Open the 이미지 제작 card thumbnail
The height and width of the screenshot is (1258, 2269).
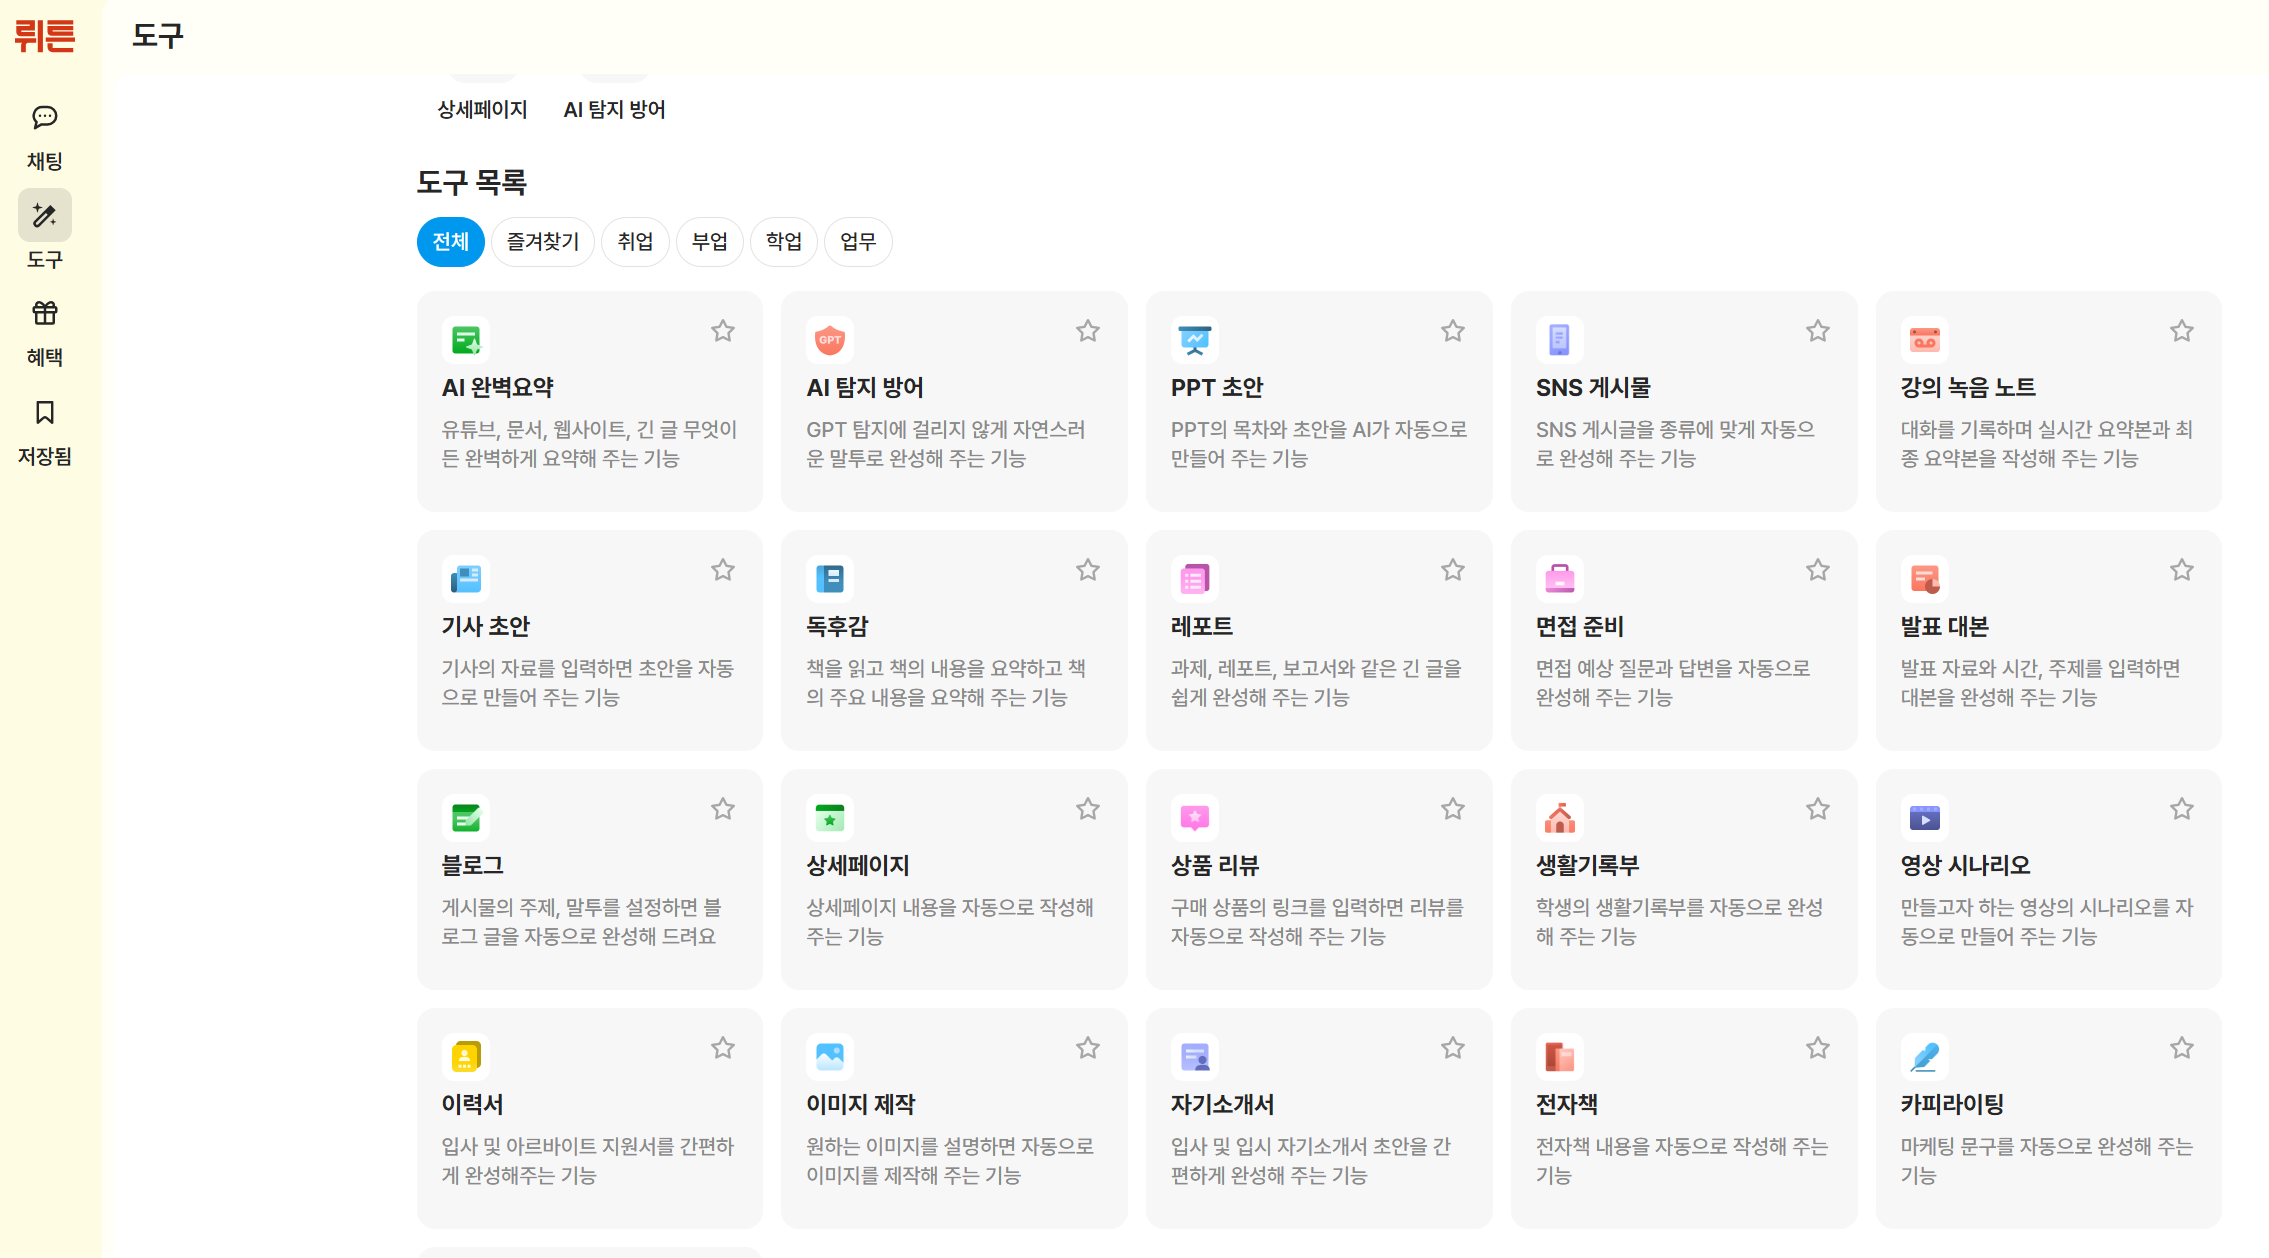[829, 1057]
